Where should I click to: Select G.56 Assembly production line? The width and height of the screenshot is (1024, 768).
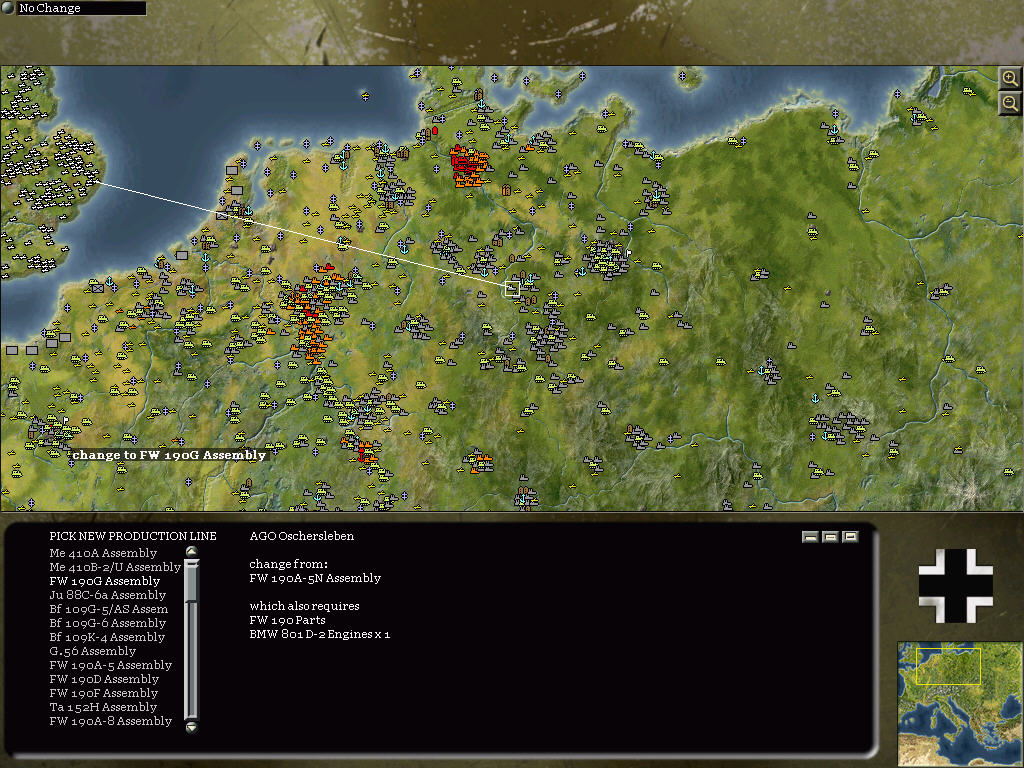[x=93, y=651]
